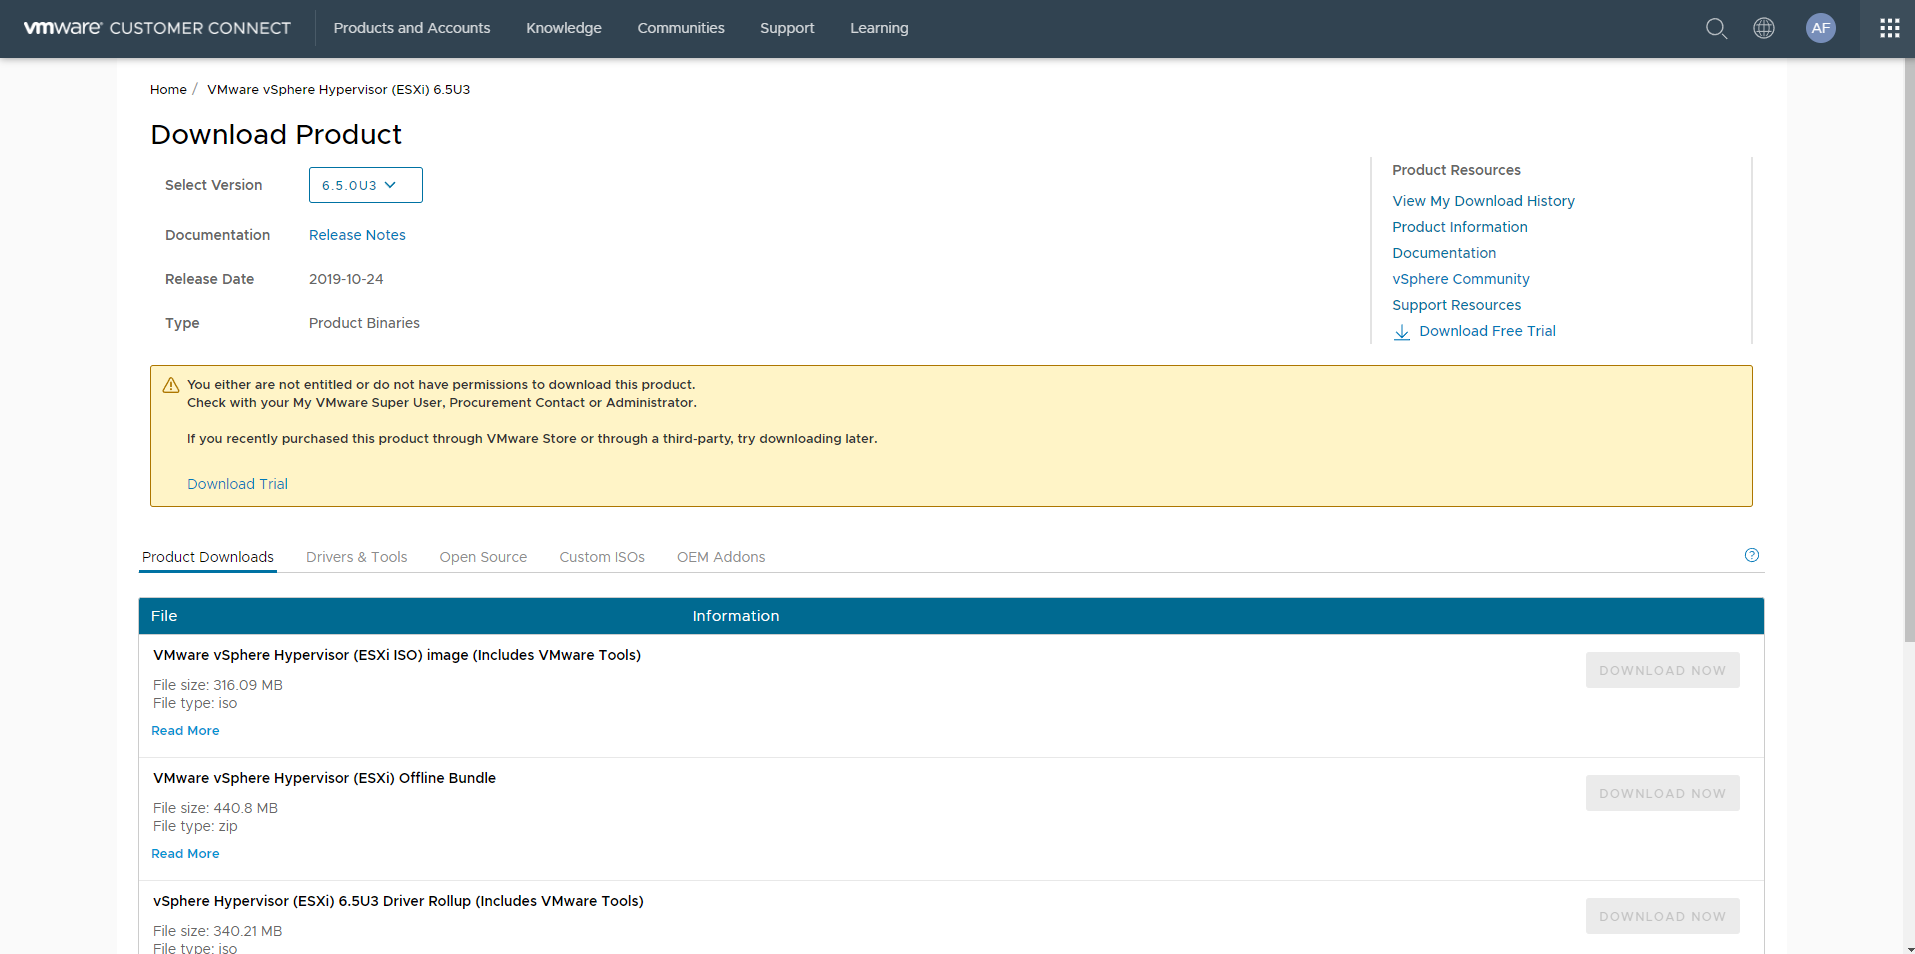Screen dimensions: 1915x954
Task: Switch to the Drivers & Tools tab
Action: (x=357, y=557)
